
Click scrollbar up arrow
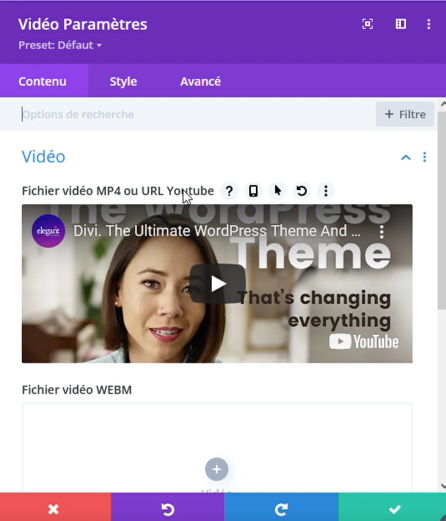(443, 104)
